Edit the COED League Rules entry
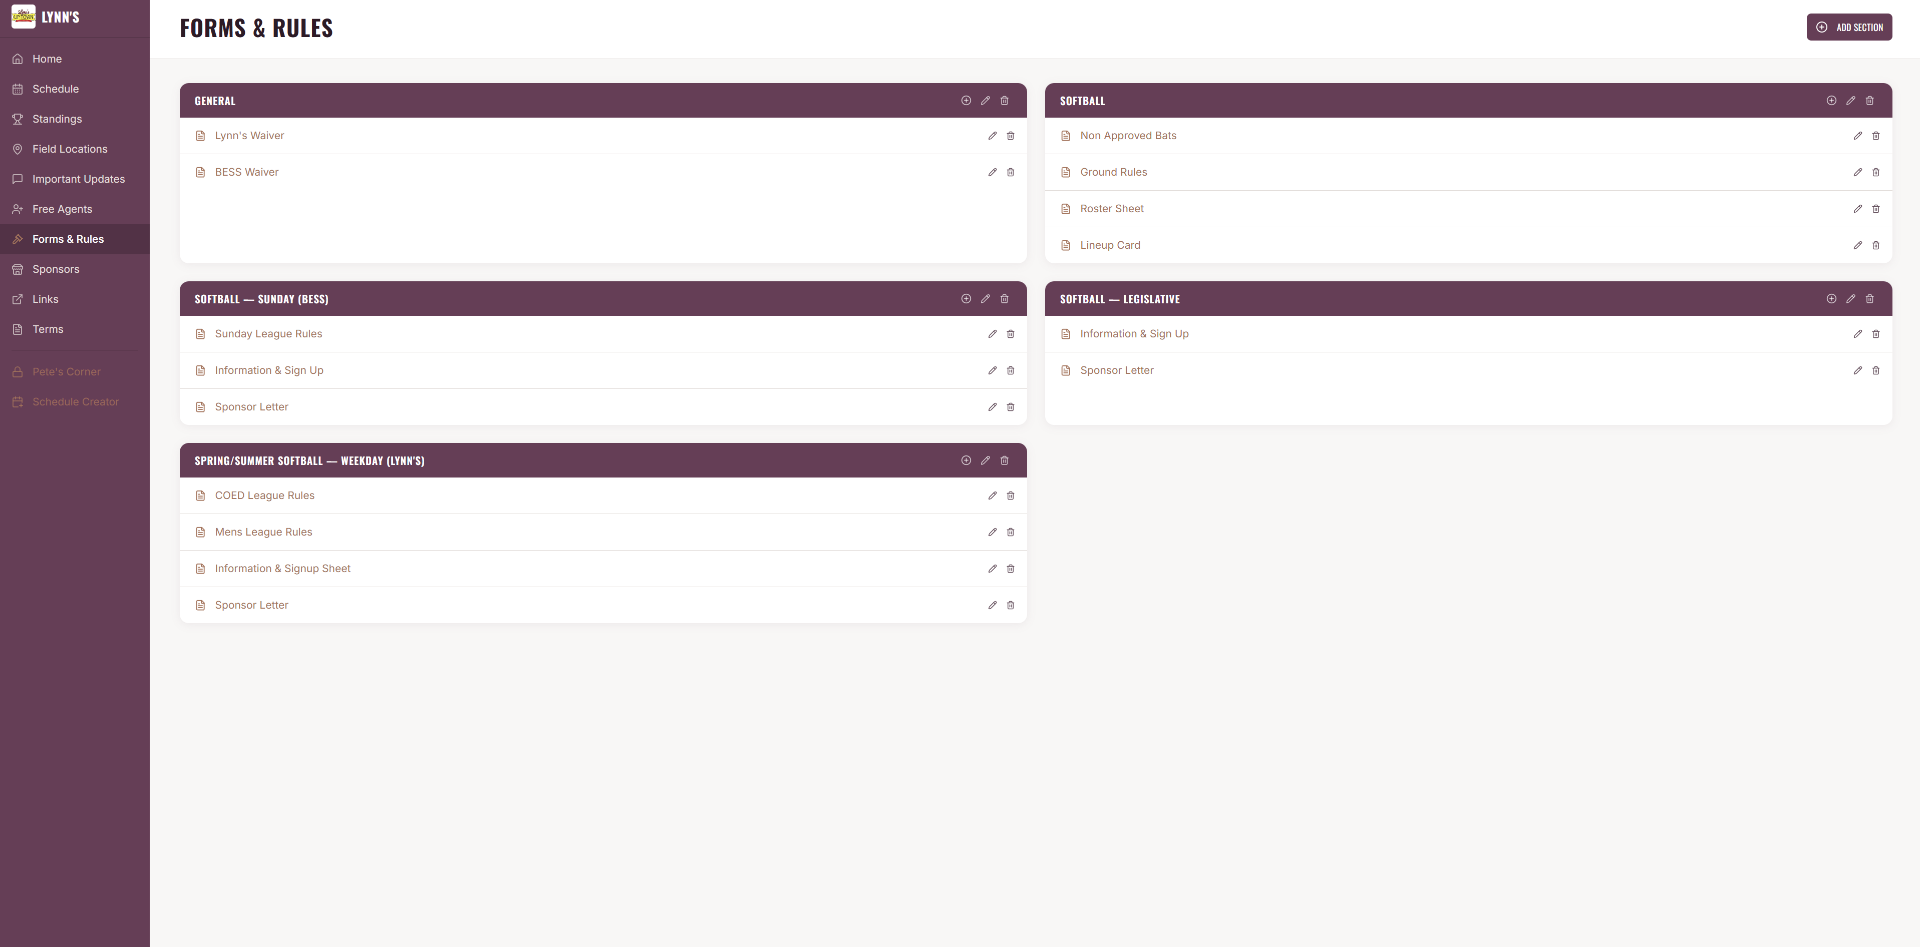Viewport: 1920px width, 947px height. click(x=992, y=496)
